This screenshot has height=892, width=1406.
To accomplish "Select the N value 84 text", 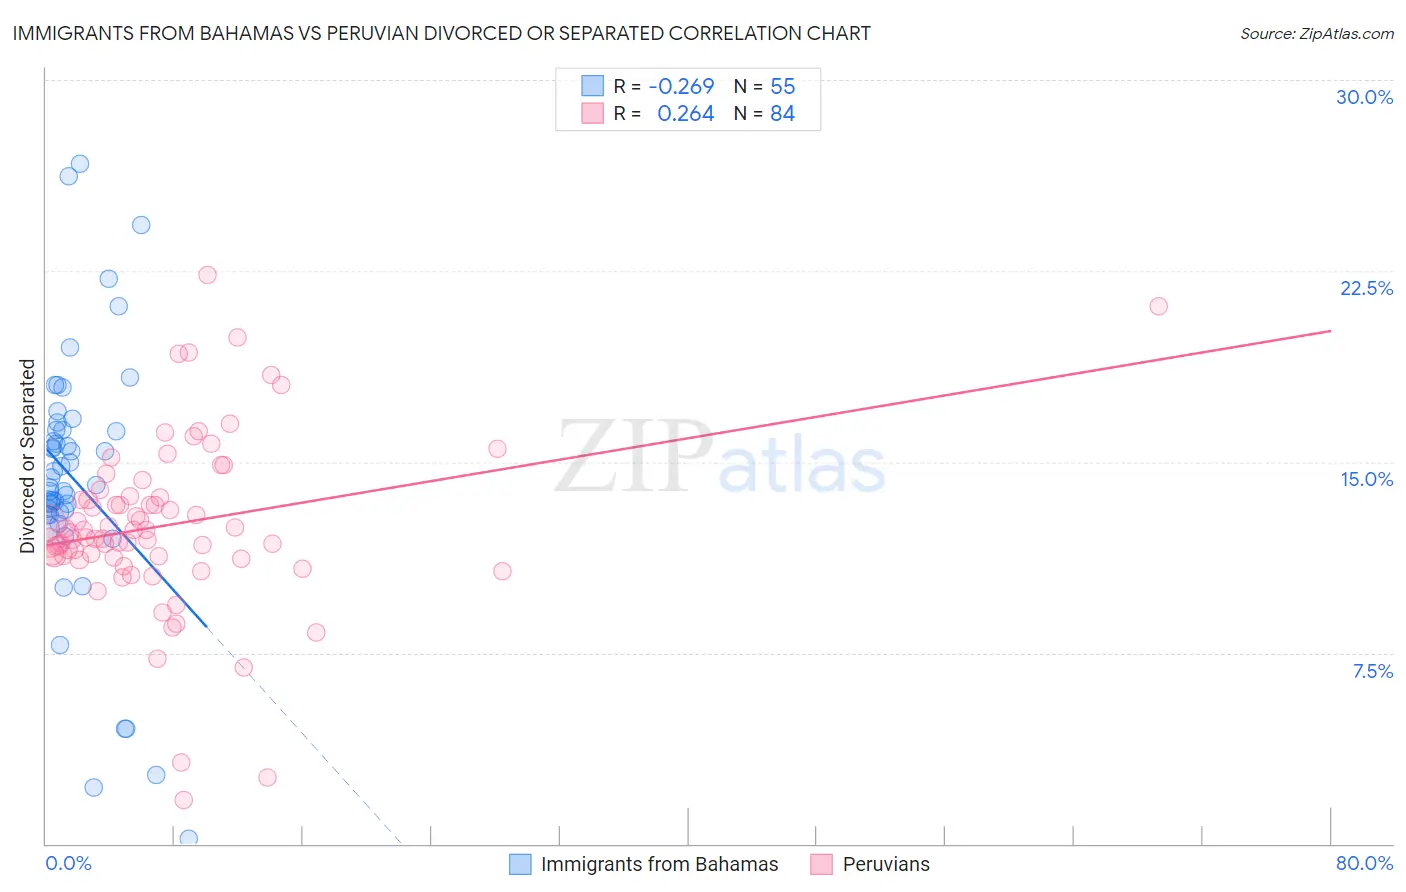I will (x=782, y=113).
